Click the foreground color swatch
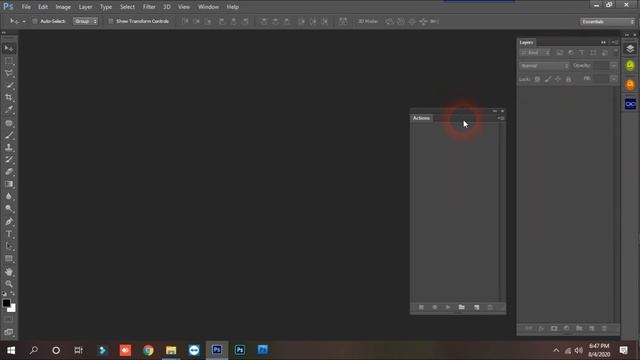This screenshot has width=640, height=360. [6, 303]
